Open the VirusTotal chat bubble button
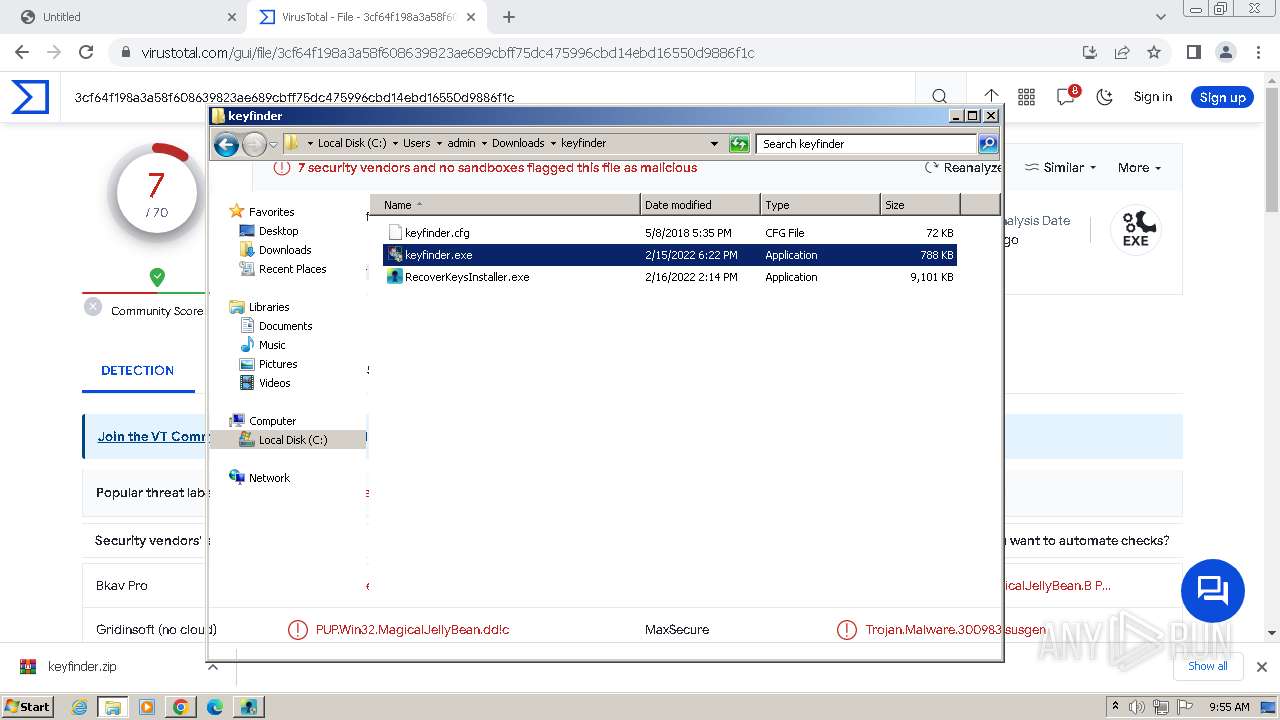This screenshot has height=720, width=1280. [1213, 591]
